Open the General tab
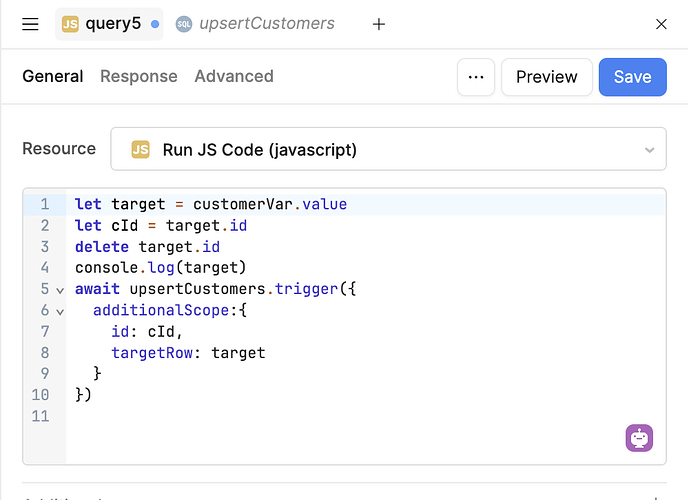Screen dimensions: 688x500 coord(53,76)
